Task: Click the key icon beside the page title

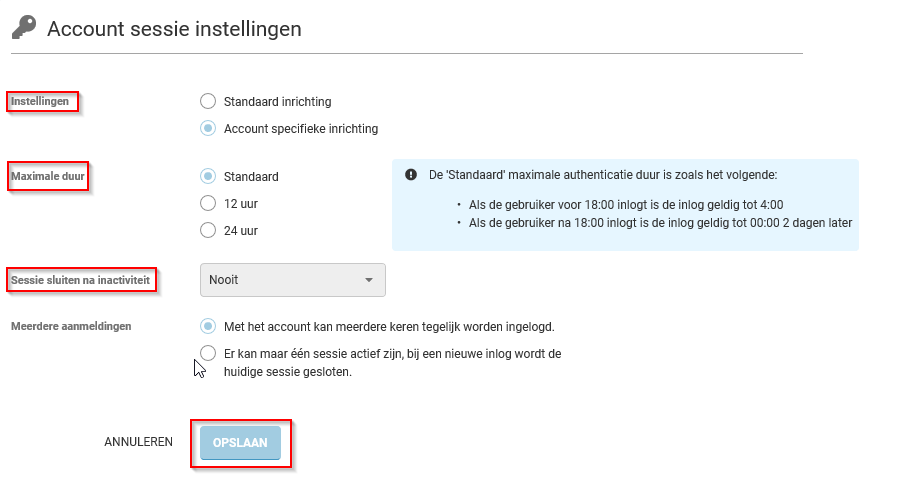Action: click(x=23, y=29)
